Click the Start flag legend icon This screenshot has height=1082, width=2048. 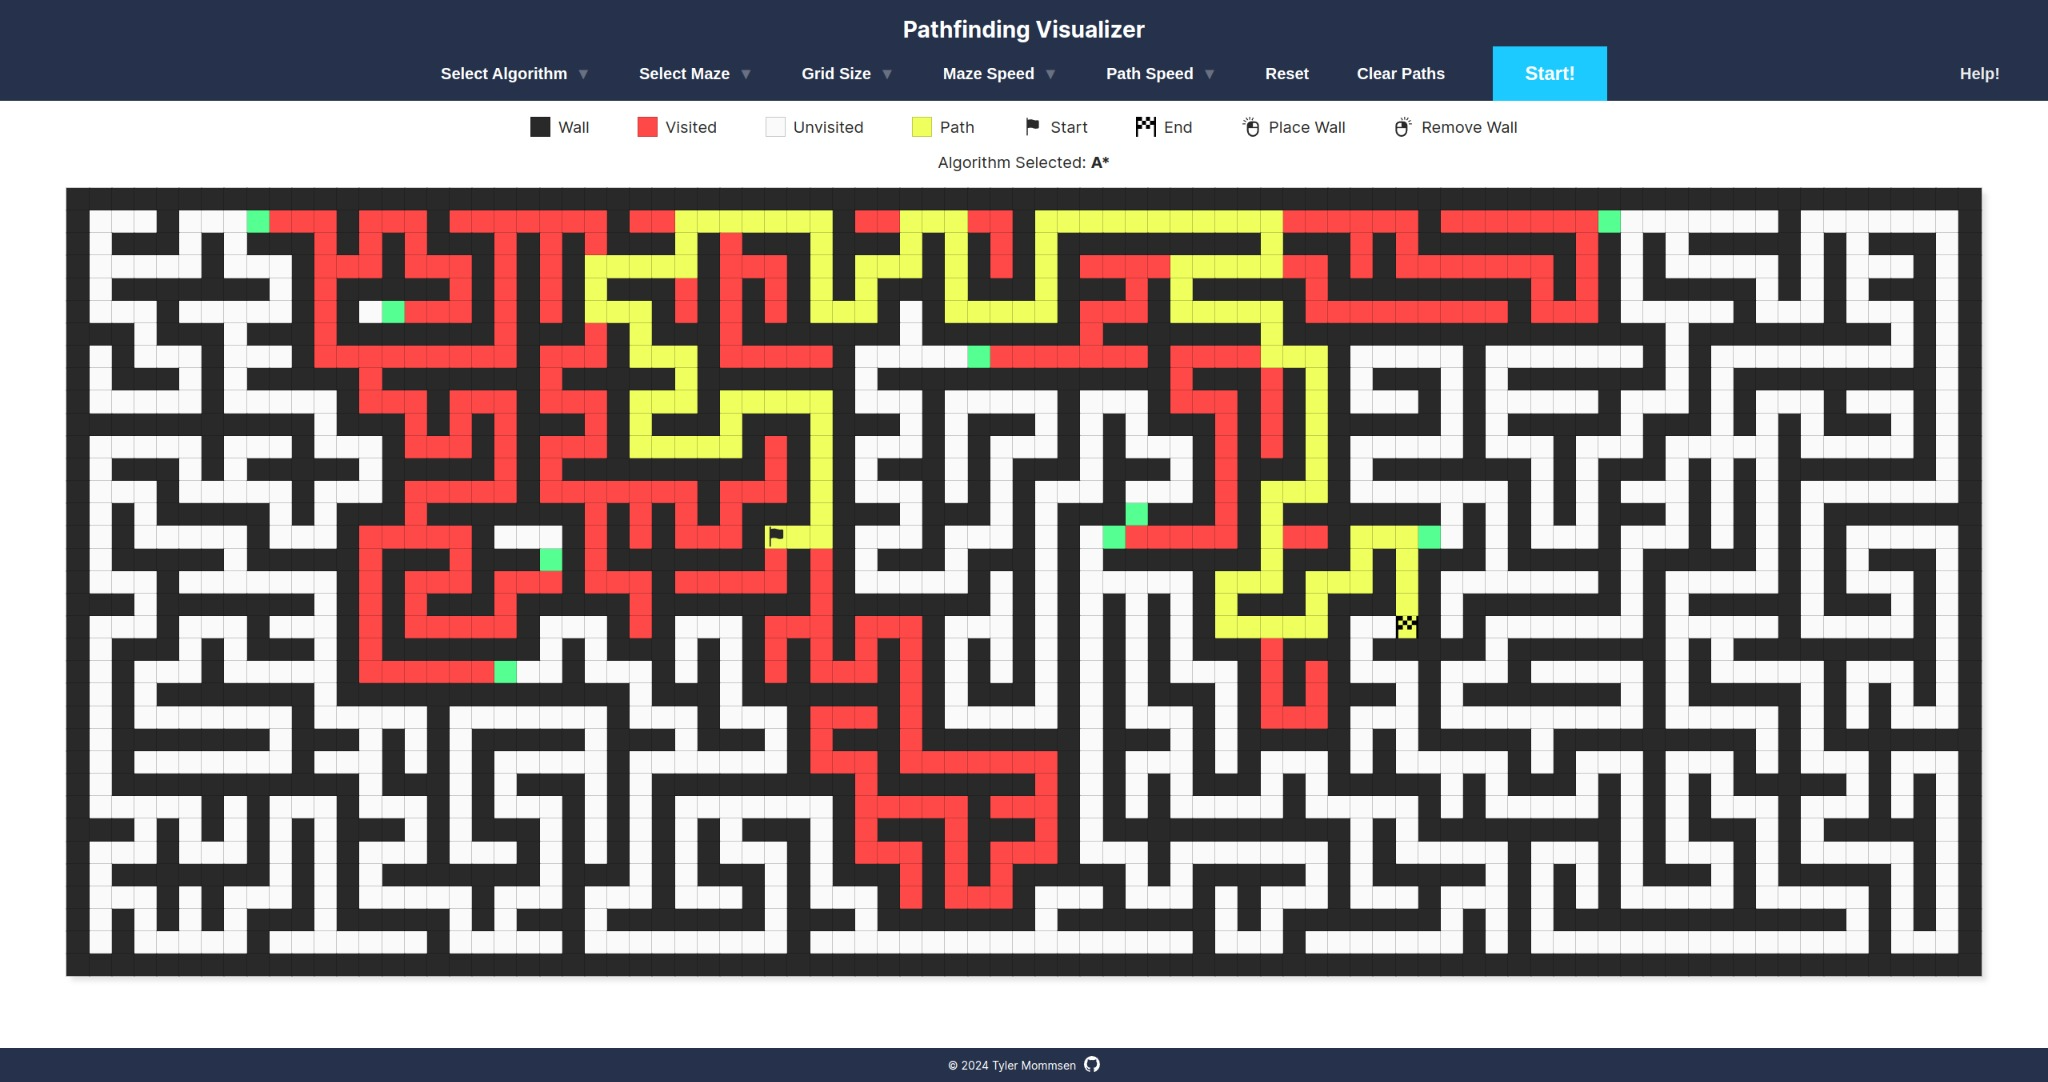(1032, 127)
